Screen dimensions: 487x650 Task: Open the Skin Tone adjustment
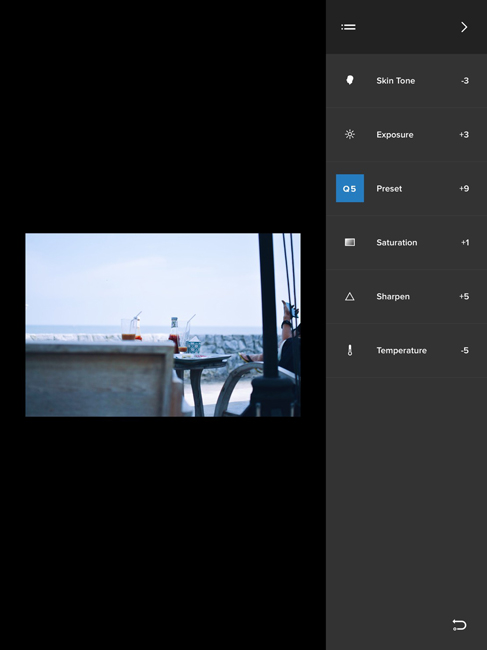406,80
